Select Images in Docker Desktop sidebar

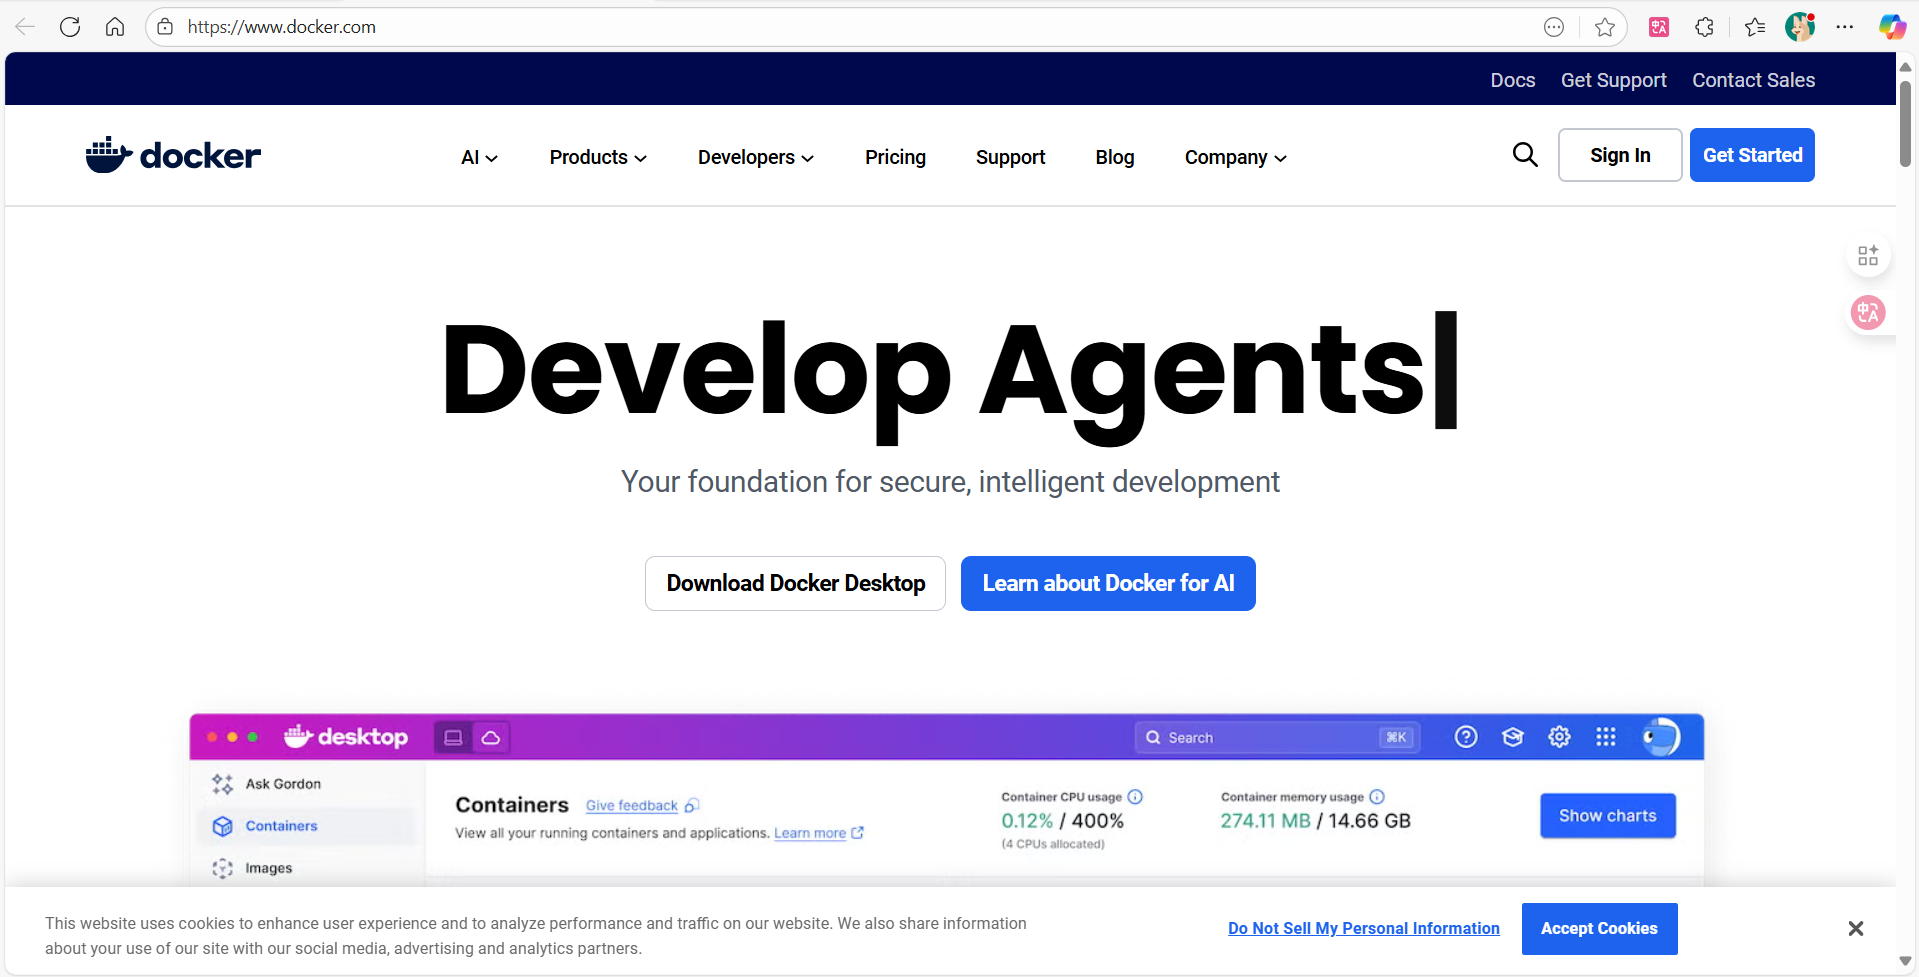269,868
